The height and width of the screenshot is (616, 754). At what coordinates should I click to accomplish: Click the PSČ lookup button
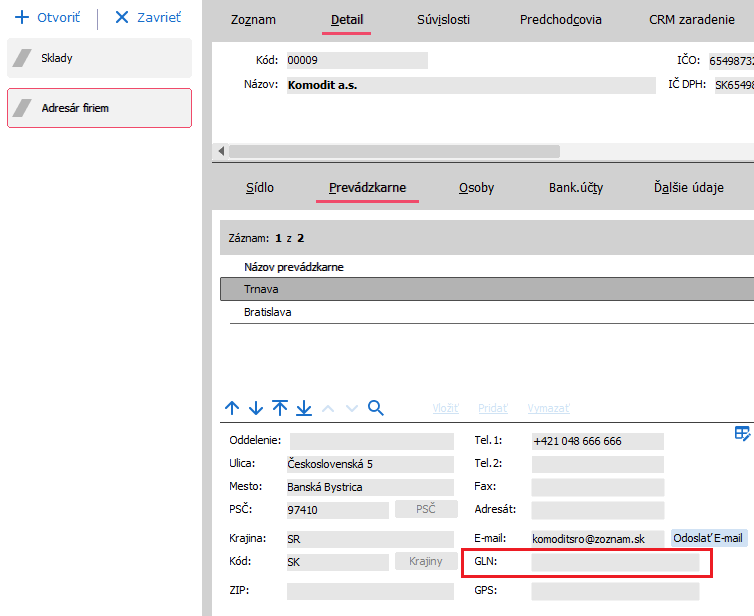[425, 510]
